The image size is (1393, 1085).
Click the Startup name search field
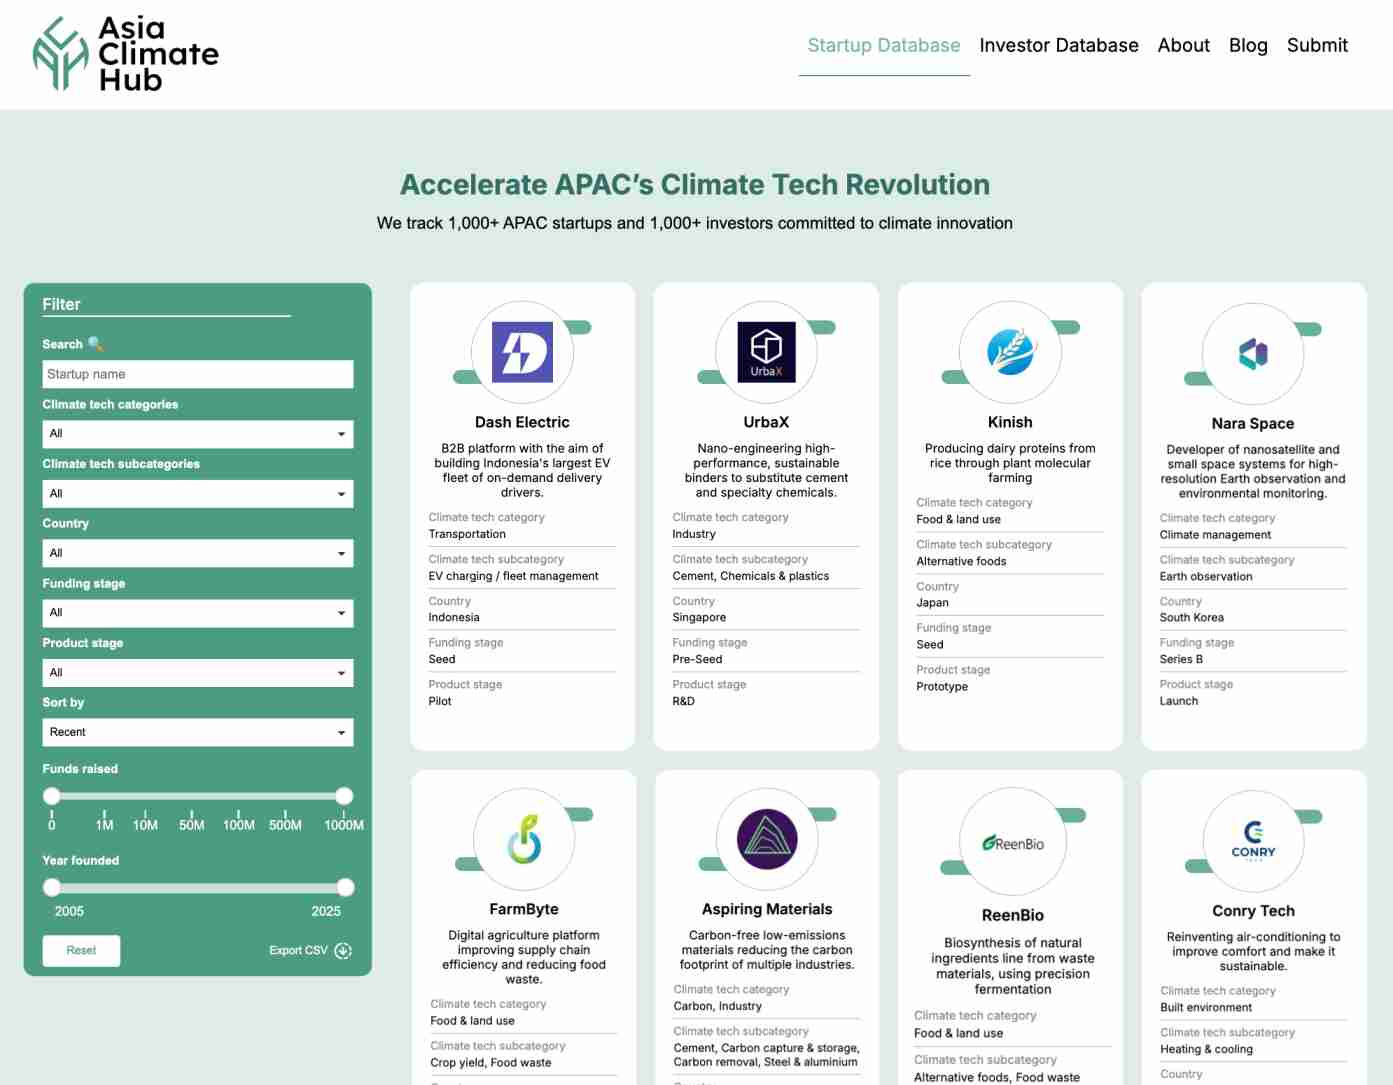coord(198,374)
